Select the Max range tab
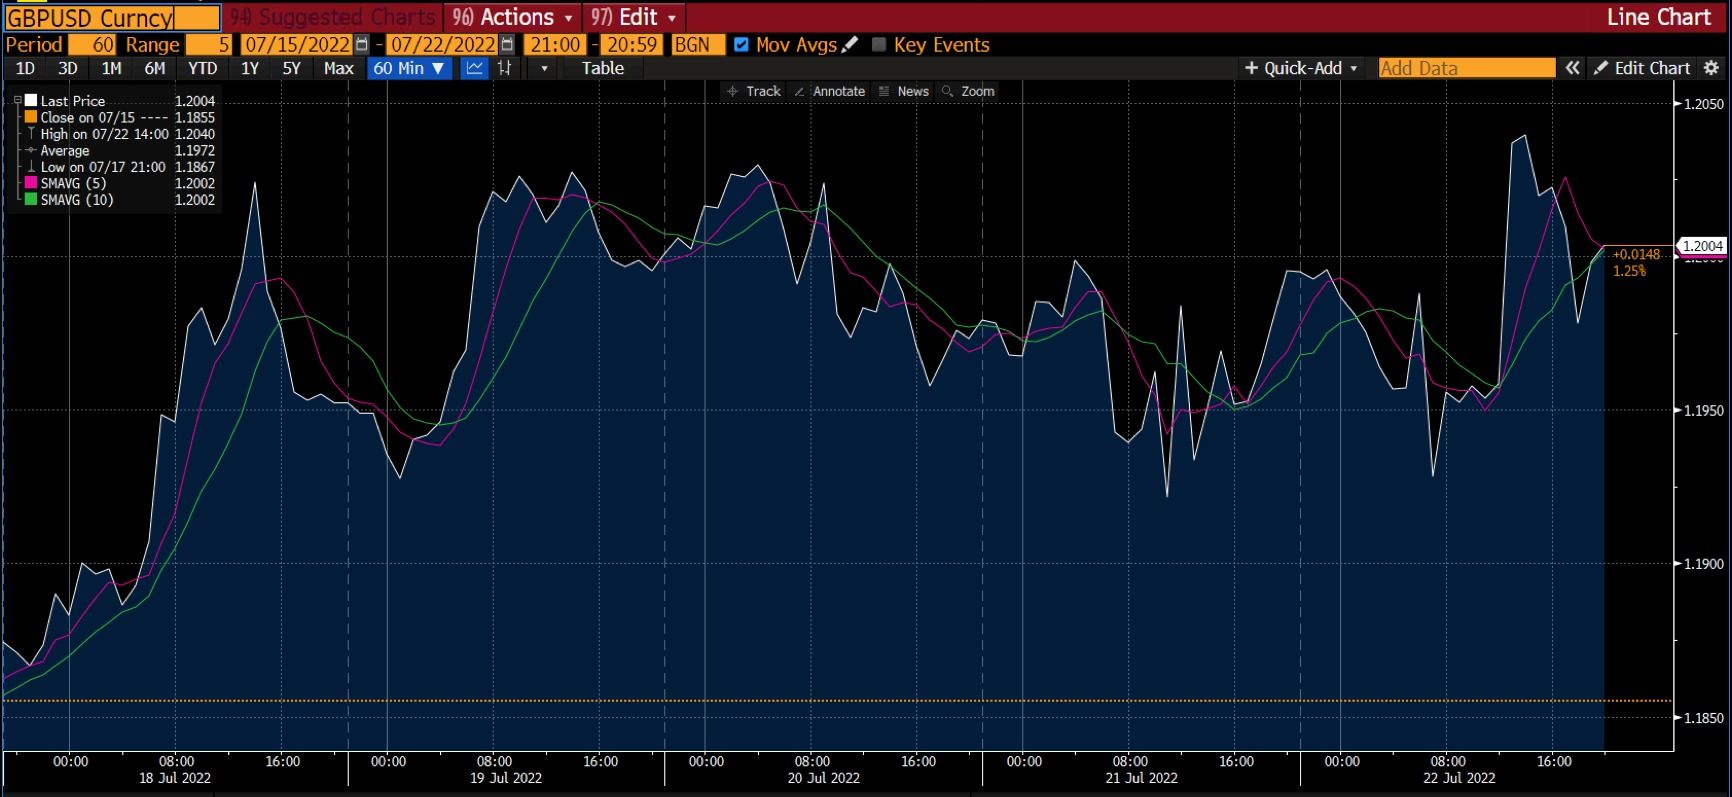 coord(339,68)
